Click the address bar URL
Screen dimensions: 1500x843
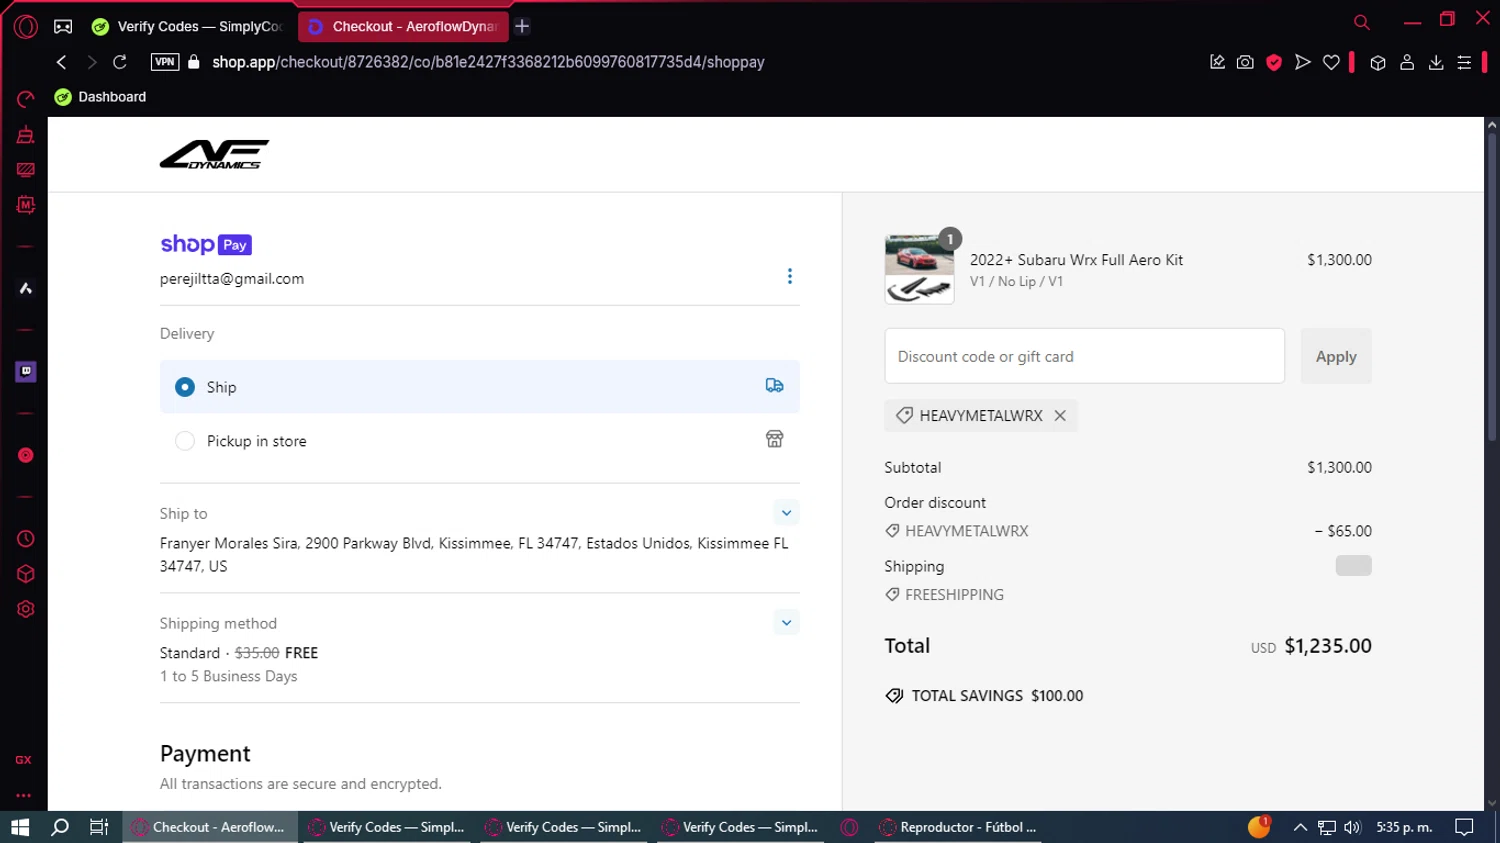[488, 62]
